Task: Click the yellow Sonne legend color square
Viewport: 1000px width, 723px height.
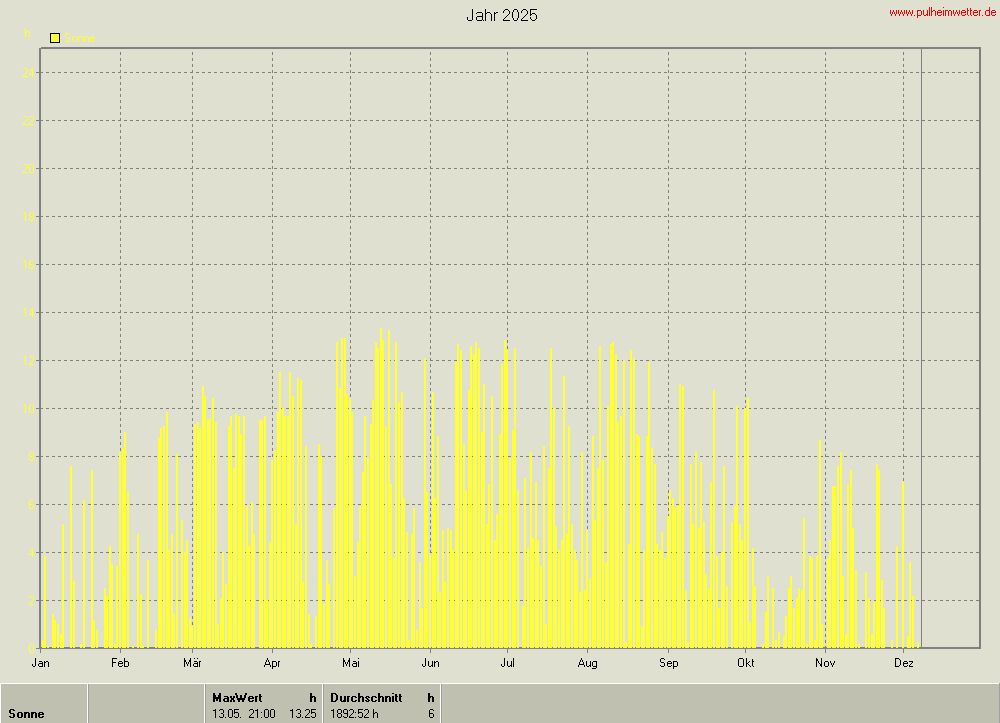Action: click(x=55, y=38)
